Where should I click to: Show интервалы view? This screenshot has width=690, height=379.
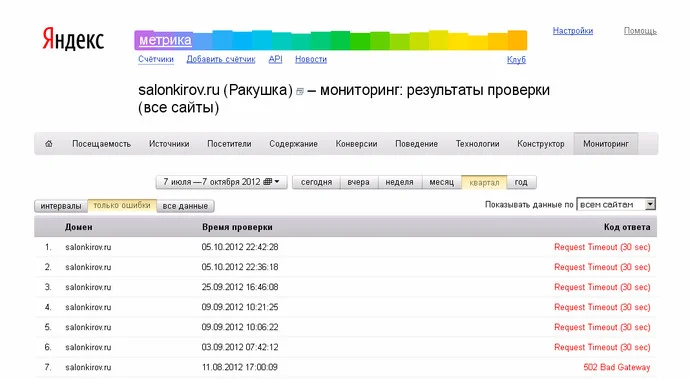coord(61,206)
